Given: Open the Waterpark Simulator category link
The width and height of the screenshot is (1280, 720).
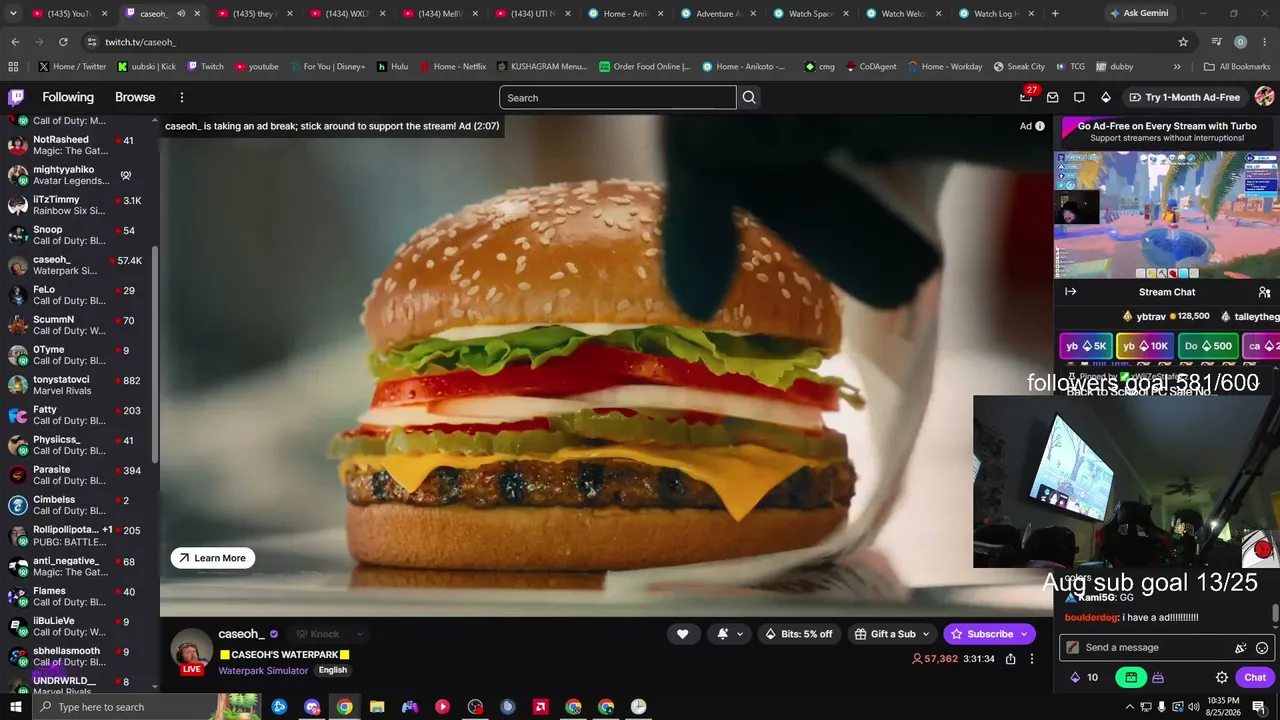Looking at the screenshot, I should (263, 671).
